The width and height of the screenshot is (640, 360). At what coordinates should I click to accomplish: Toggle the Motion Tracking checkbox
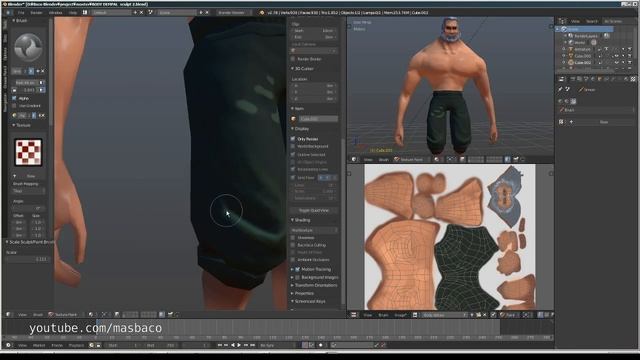coord(298,269)
